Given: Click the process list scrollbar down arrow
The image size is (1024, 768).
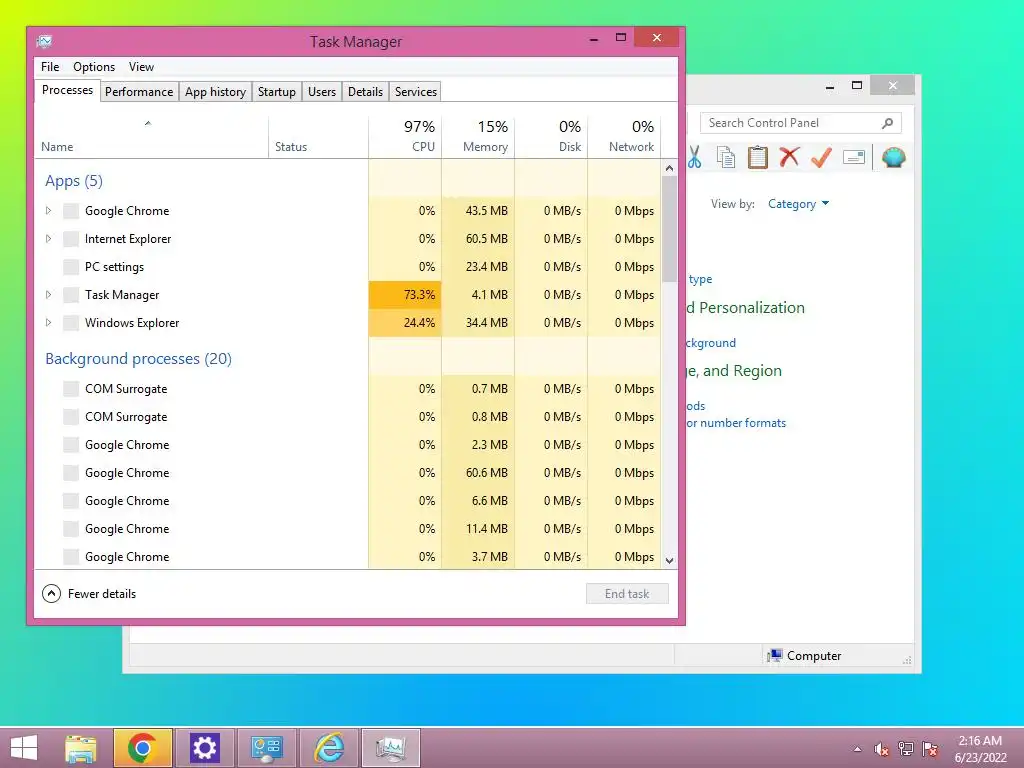Looking at the screenshot, I should (x=669, y=560).
